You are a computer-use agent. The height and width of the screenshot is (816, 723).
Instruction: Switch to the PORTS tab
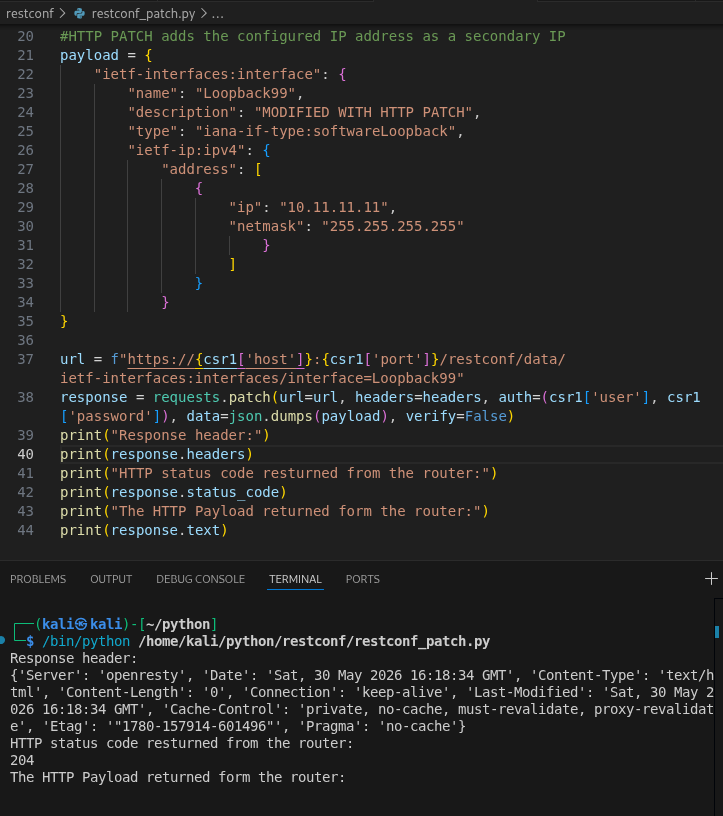click(362, 579)
